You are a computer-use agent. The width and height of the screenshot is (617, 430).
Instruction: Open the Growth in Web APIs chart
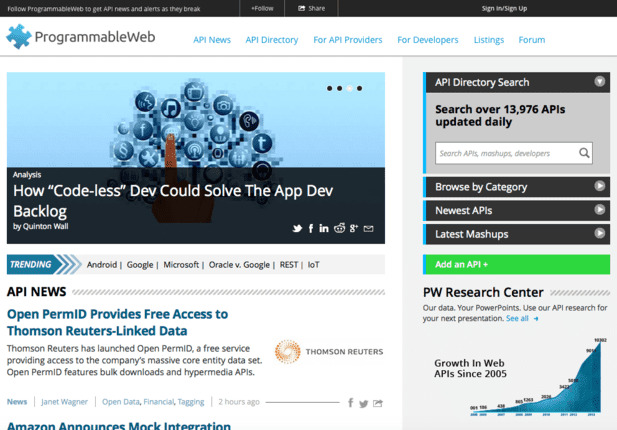tap(516, 380)
